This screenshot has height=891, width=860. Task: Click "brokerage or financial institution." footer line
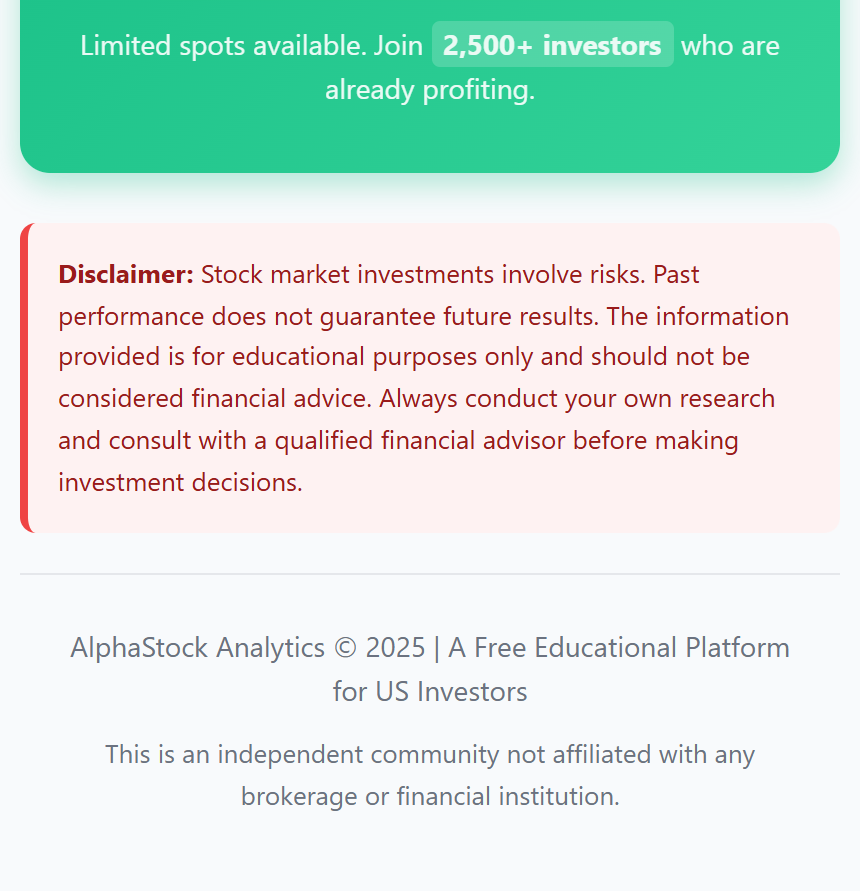[x=430, y=797]
